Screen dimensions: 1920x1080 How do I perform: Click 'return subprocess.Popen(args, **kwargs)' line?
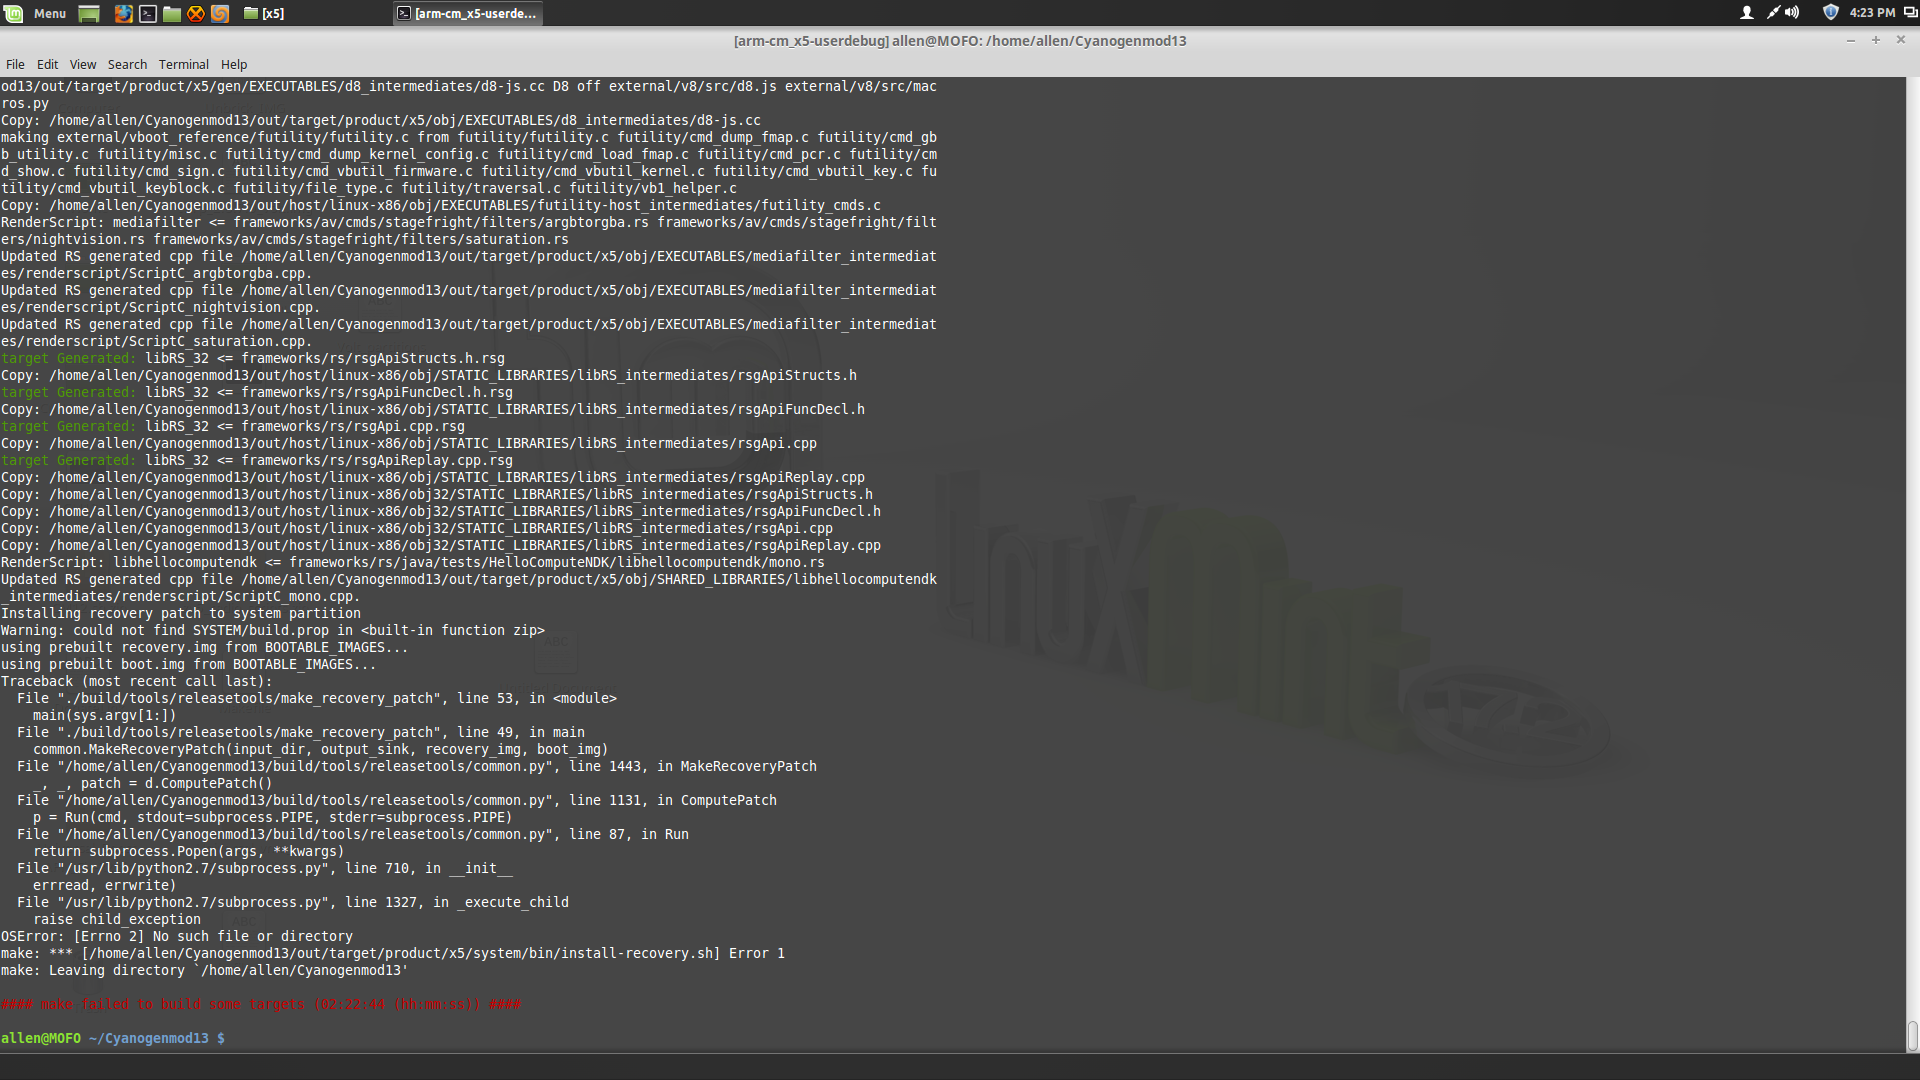click(189, 851)
